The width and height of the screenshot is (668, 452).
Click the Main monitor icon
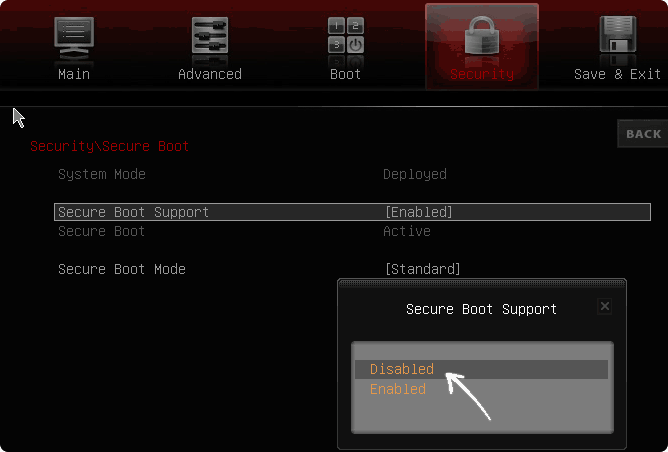[x=74, y=37]
